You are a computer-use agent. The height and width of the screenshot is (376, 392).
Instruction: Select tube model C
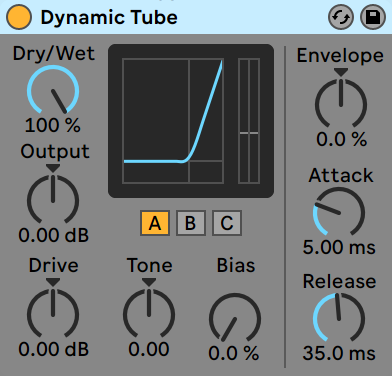[227, 223]
